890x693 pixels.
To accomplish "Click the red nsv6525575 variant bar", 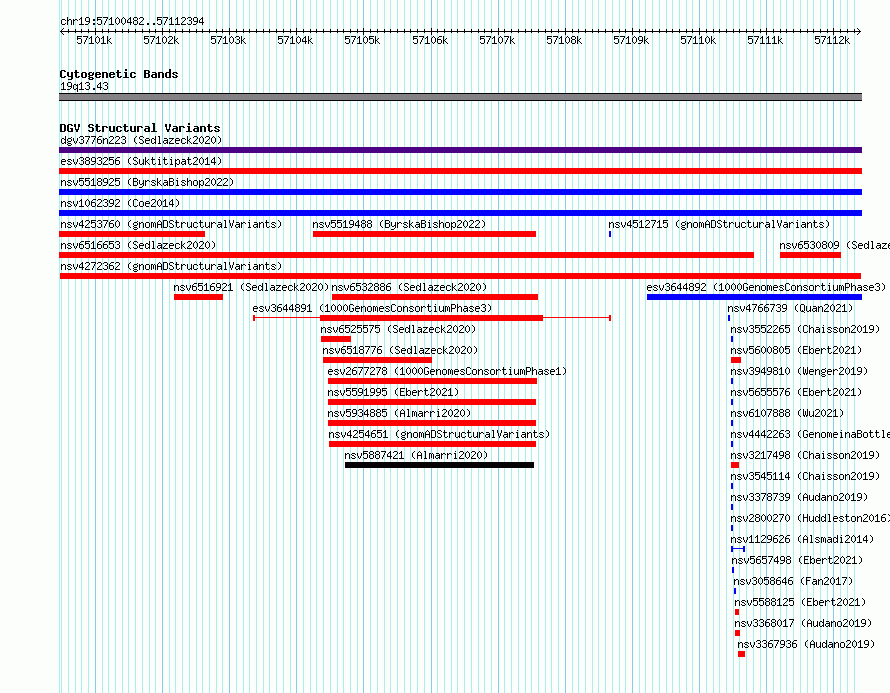I will point(335,339).
